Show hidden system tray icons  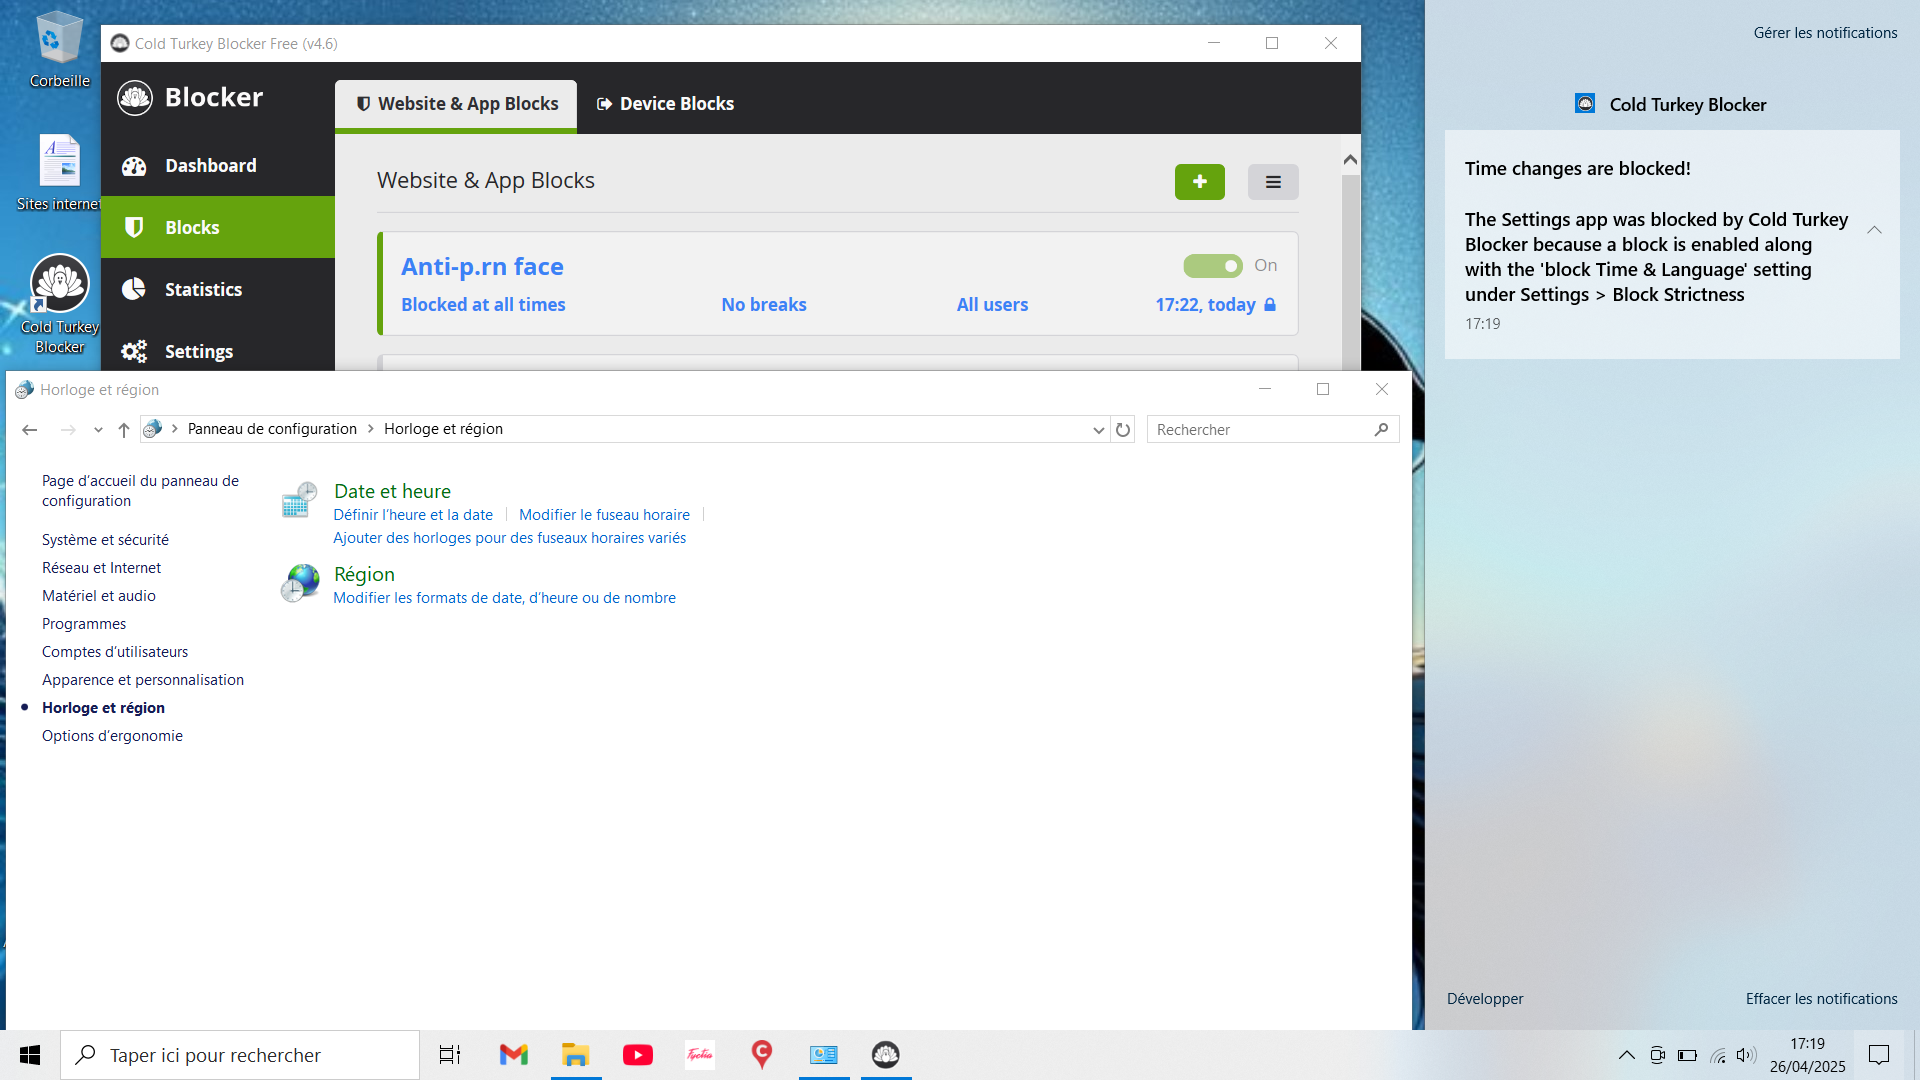tap(1627, 1055)
